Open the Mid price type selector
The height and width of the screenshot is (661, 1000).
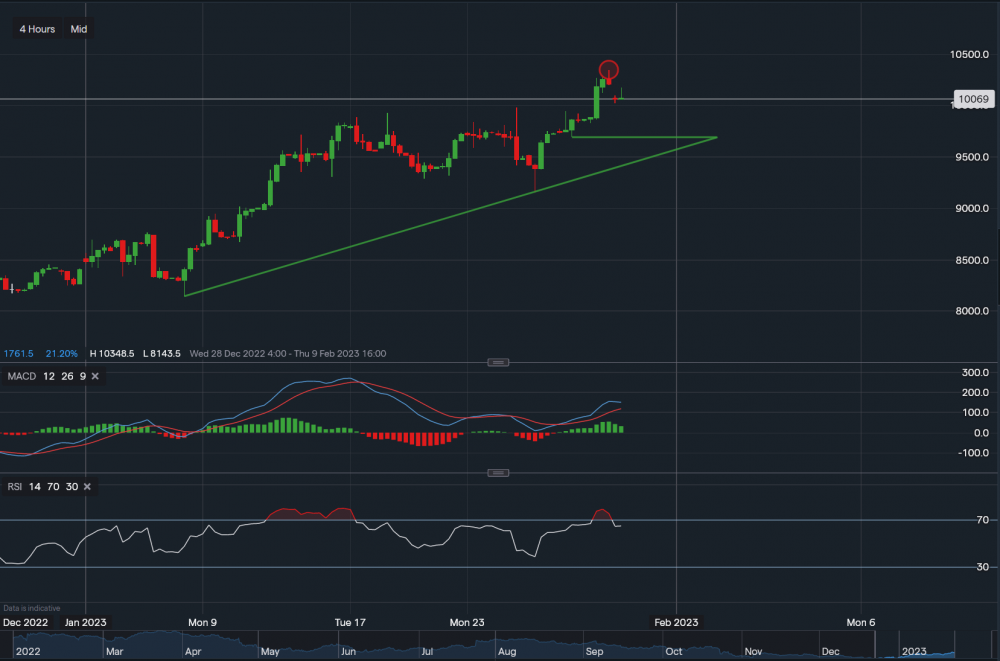(78, 28)
